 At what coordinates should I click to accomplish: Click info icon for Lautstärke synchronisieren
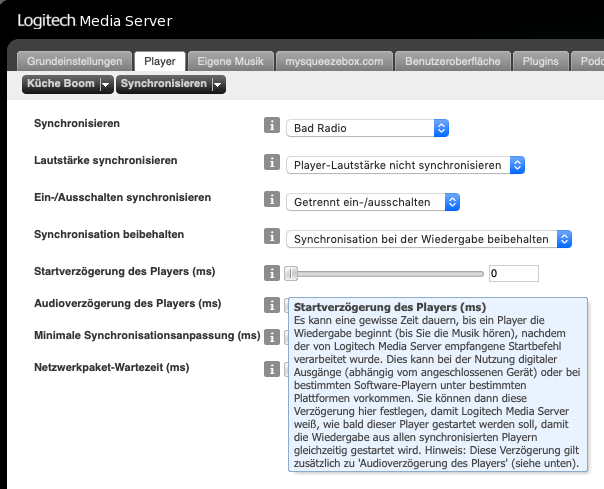coord(270,163)
